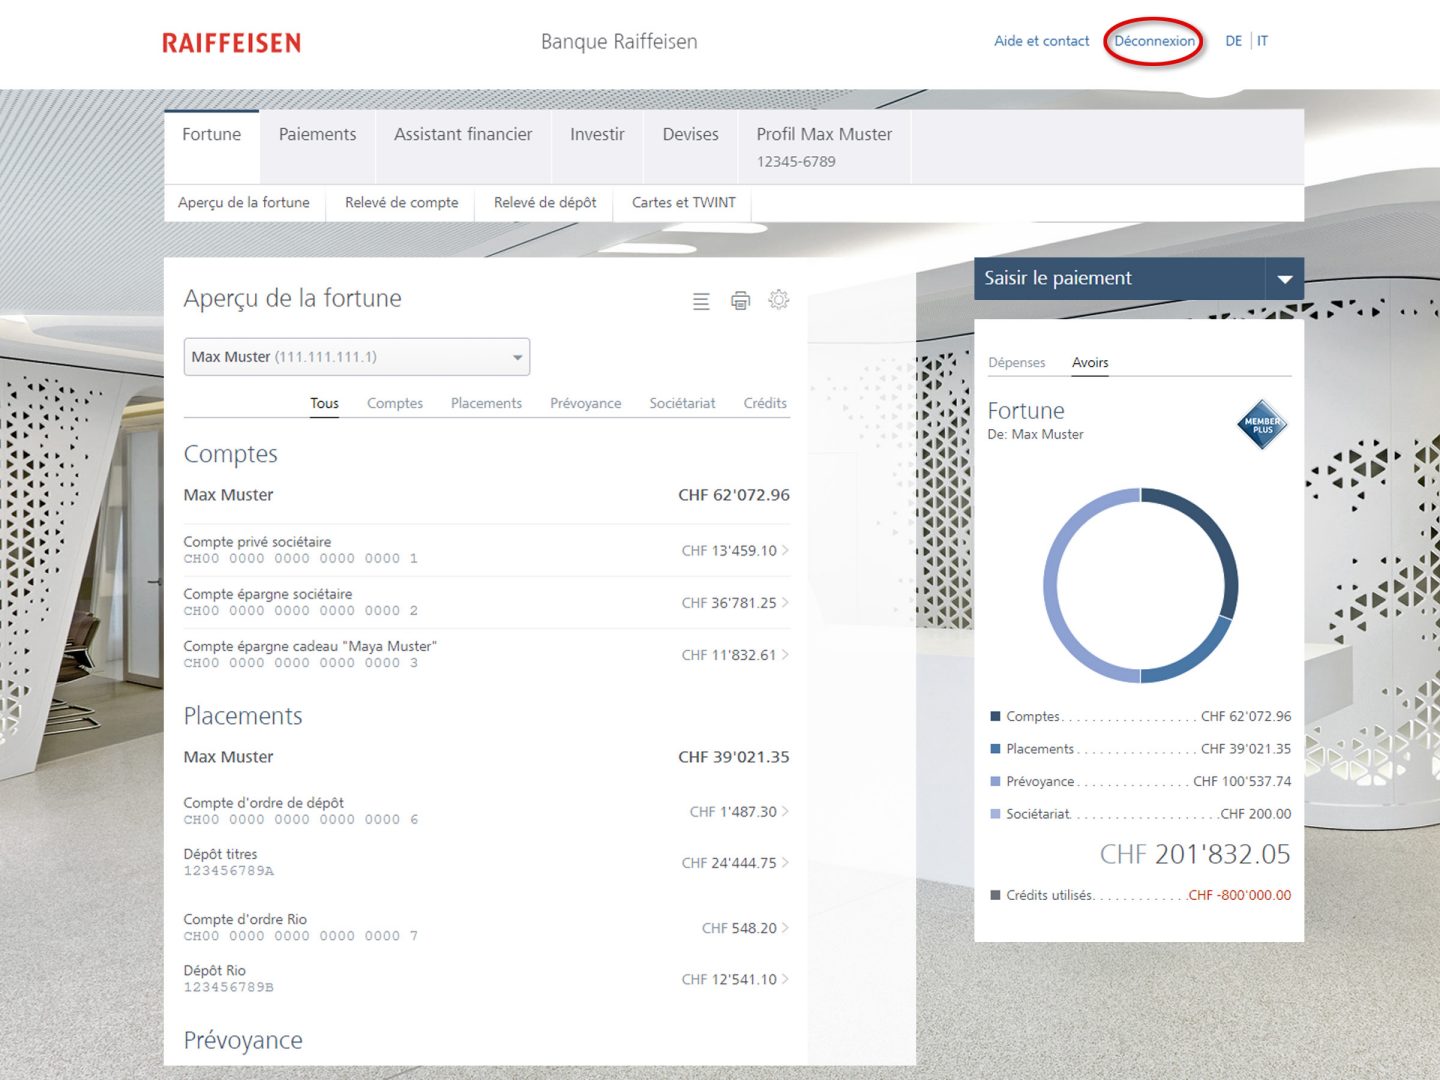Click the Déconnexion link
This screenshot has height=1080, width=1440.
[x=1154, y=42]
